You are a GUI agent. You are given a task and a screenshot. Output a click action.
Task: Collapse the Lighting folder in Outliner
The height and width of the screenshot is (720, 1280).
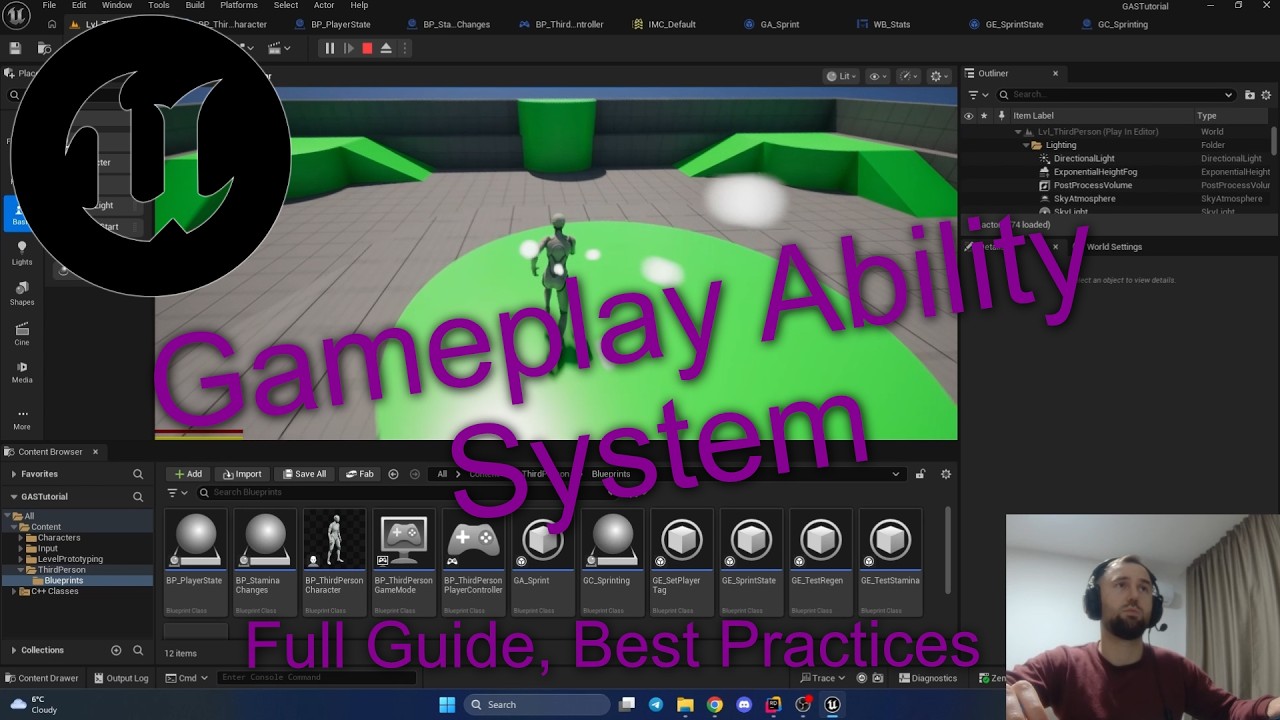1026,145
